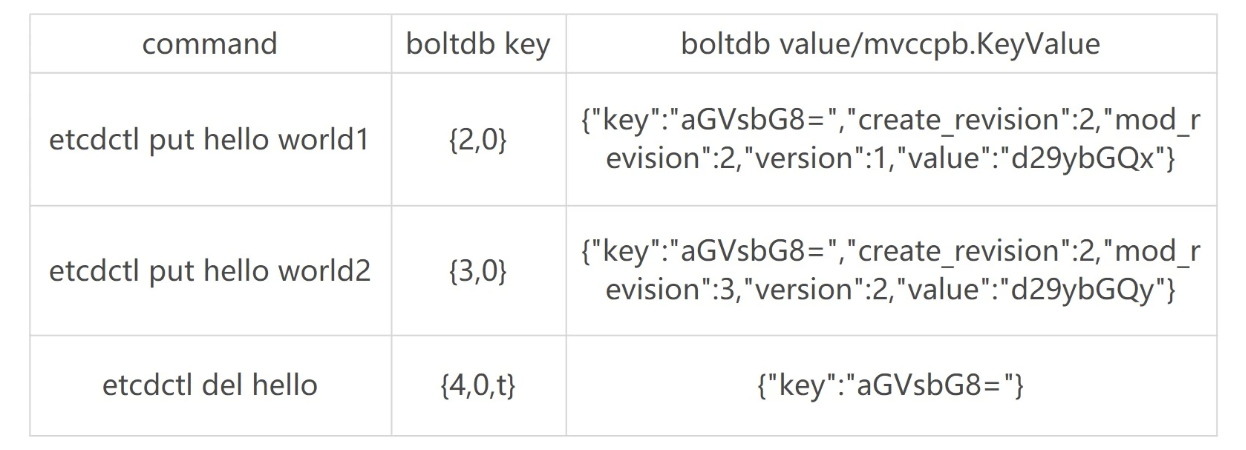Select the 'etcdctl put hello world1' cell
Screen dimensions: 1246x450
(x=209, y=140)
